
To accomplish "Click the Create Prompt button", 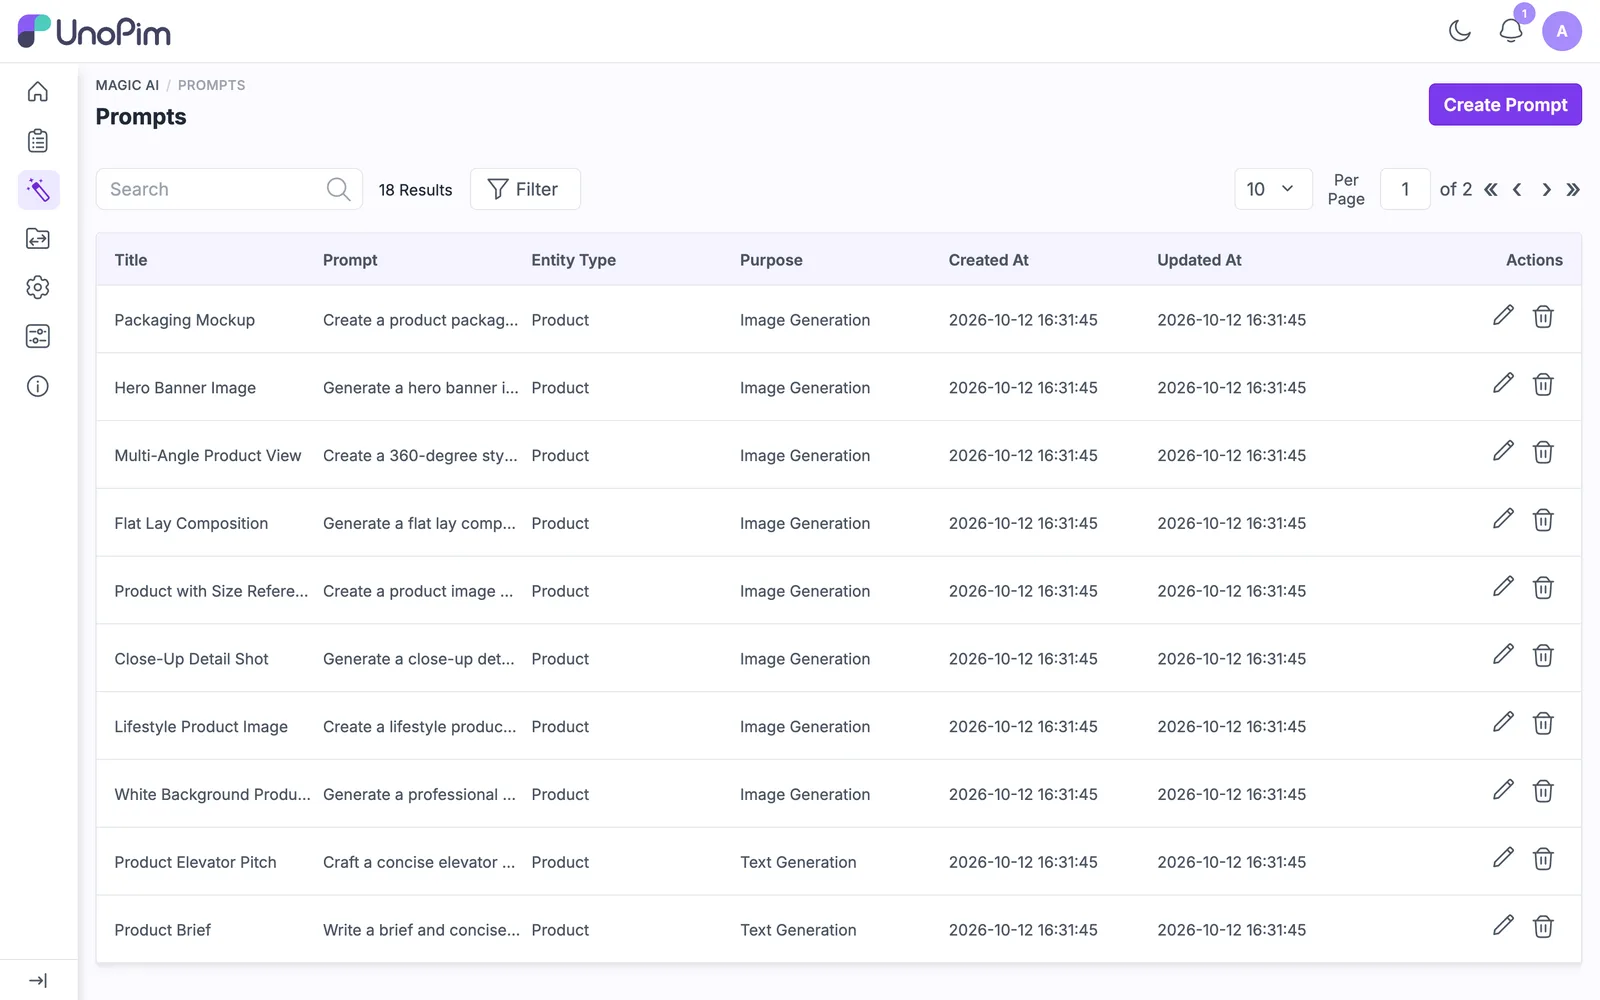I will point(1505,105).
